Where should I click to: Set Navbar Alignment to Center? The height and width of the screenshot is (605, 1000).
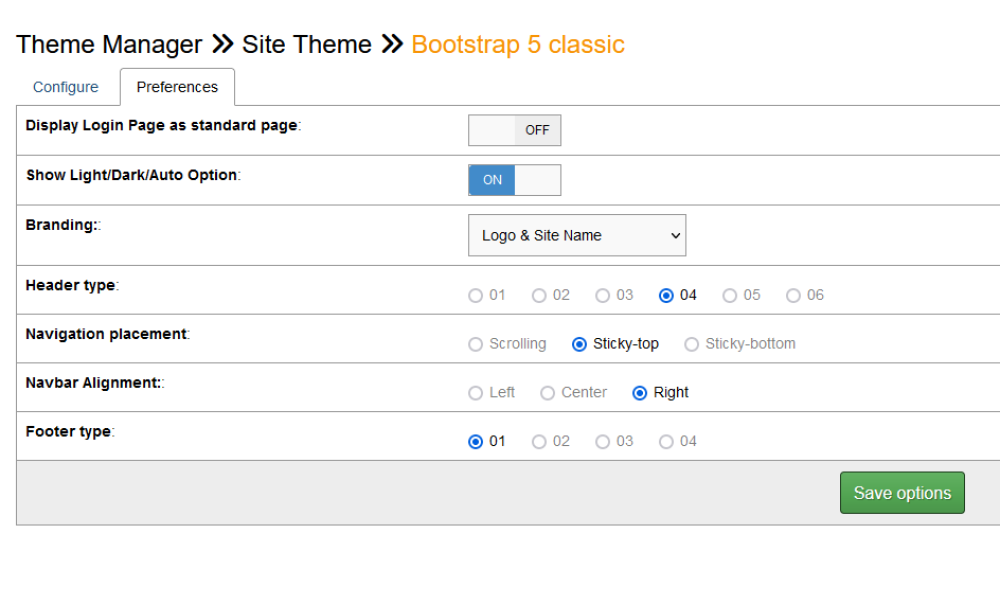pos(547,393)
